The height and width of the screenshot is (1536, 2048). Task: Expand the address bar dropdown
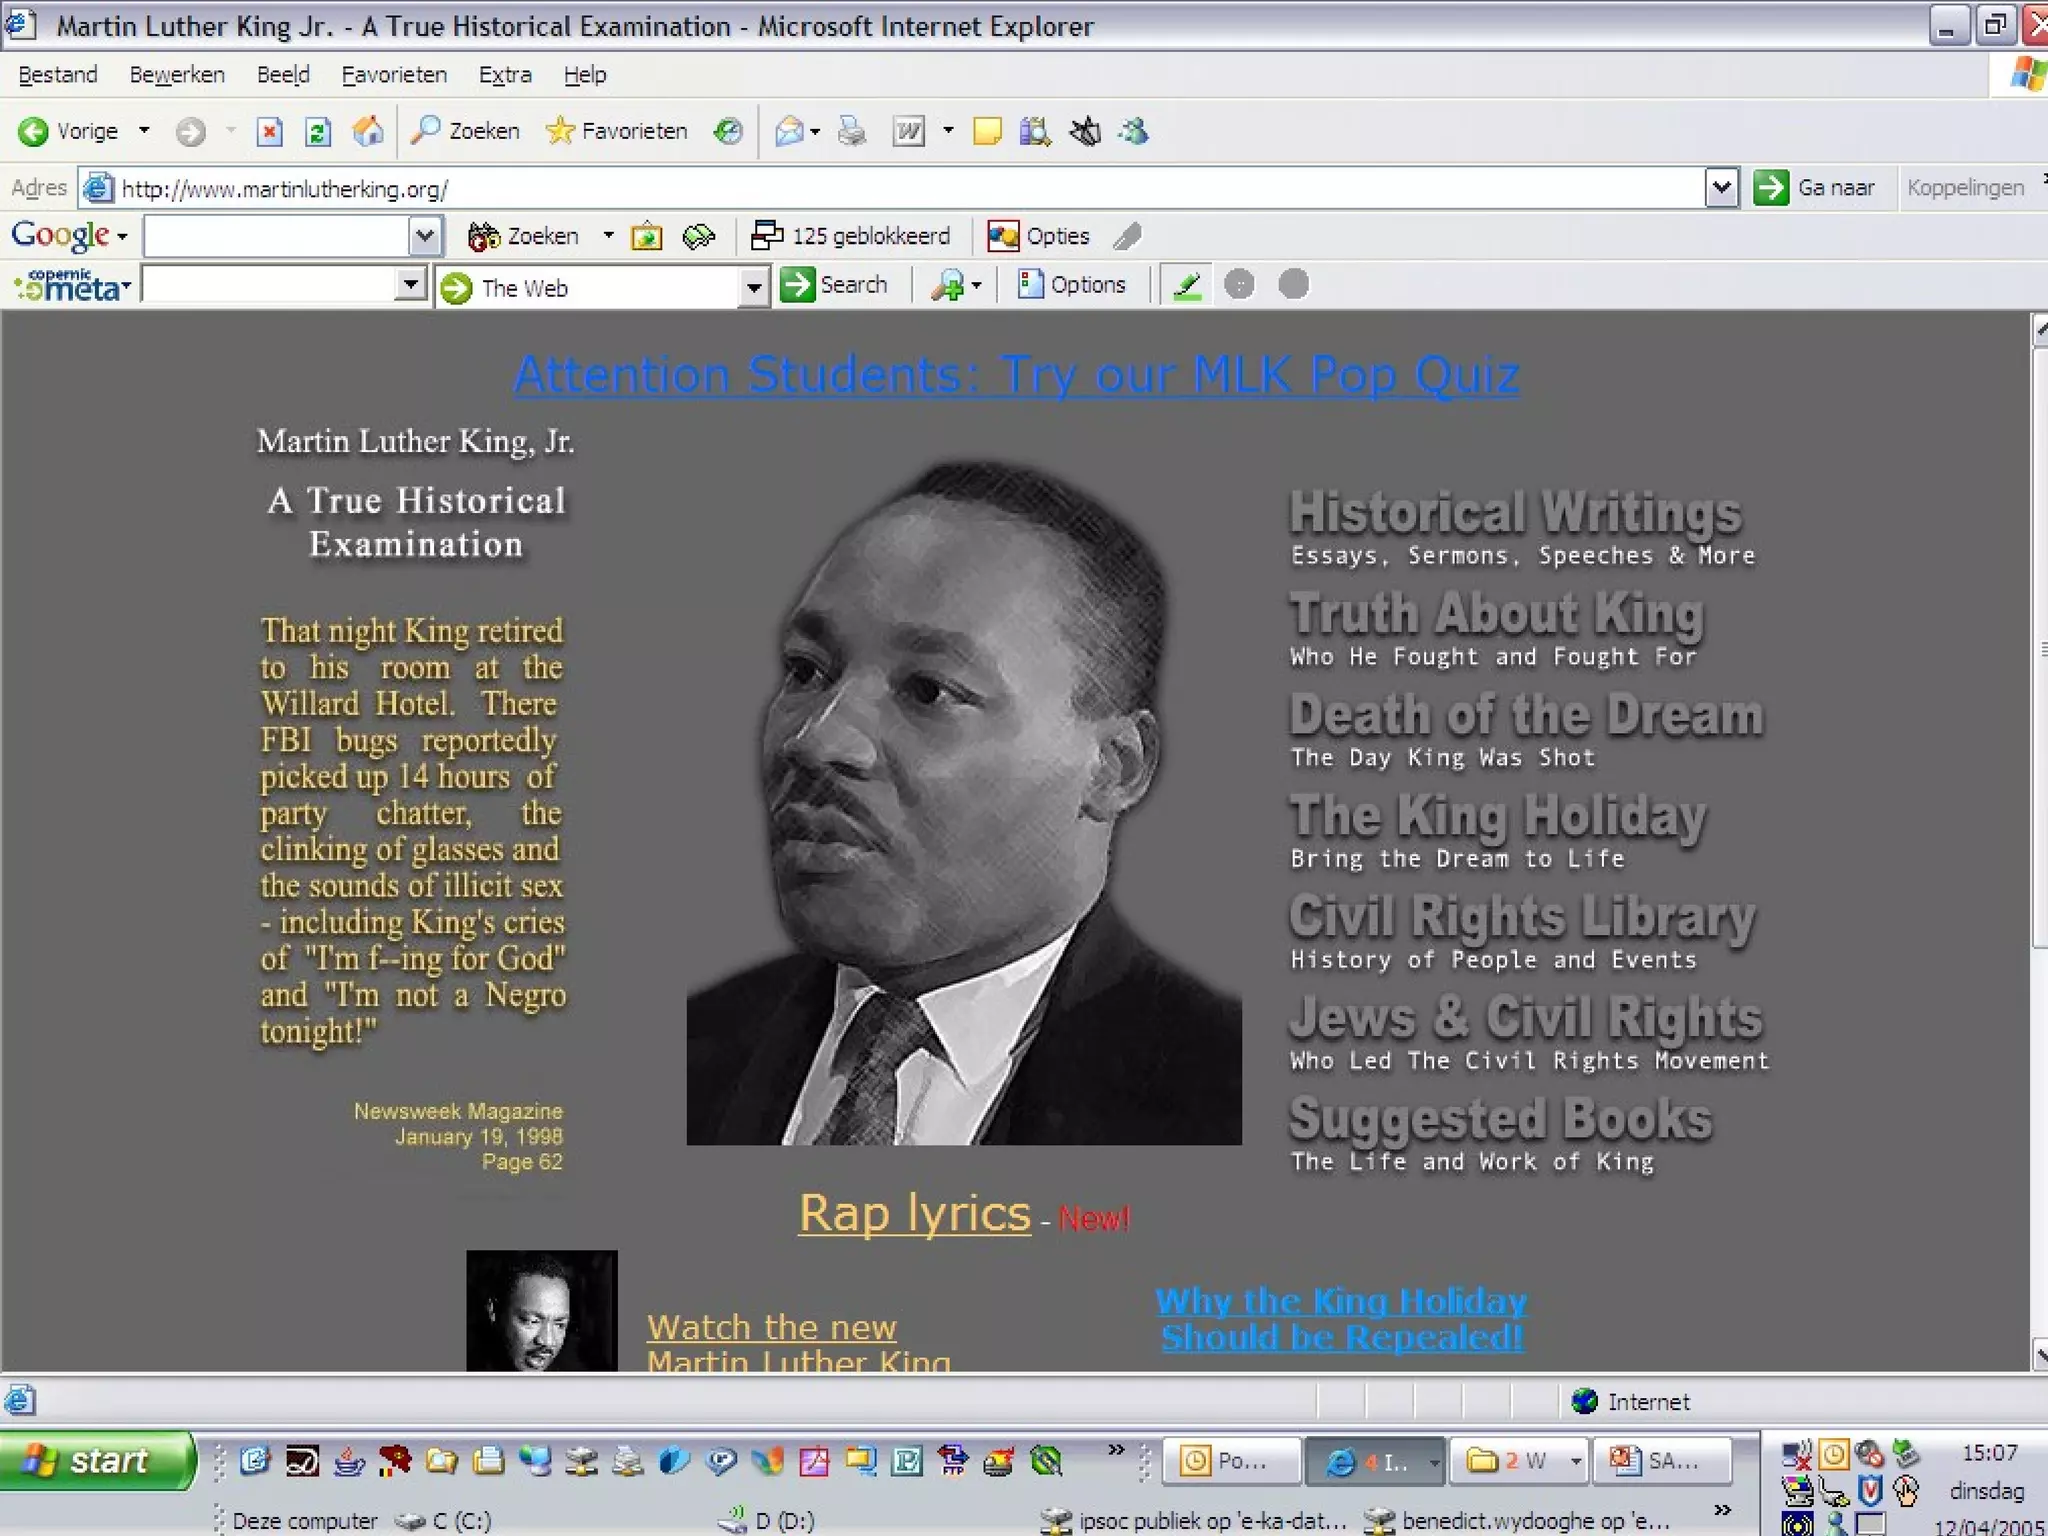pyautogui.click(x=1720, y=188)
